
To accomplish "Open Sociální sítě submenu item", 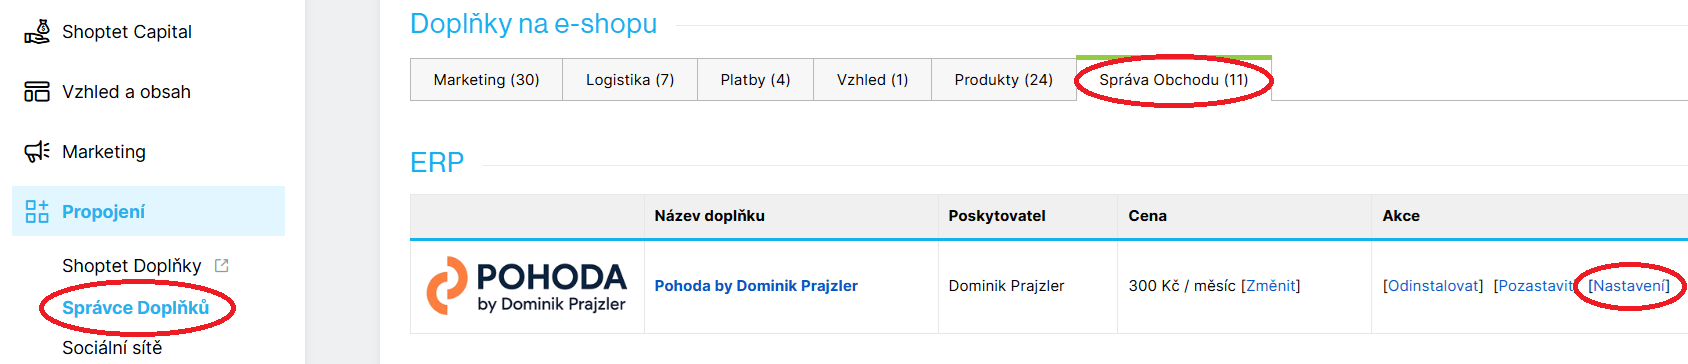I will pyautogui.click(x=112, y=348).
